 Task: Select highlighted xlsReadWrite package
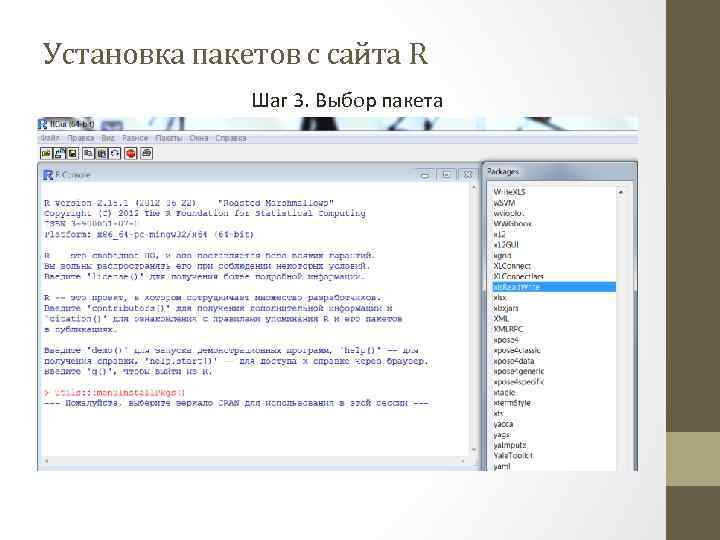554,287
